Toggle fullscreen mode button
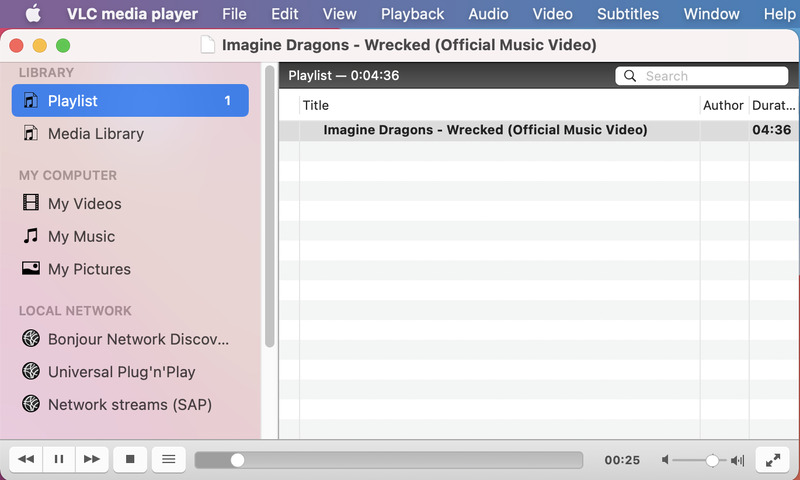Image resolution: width=800 pixels, height=480 pixels. coord(773,460)
